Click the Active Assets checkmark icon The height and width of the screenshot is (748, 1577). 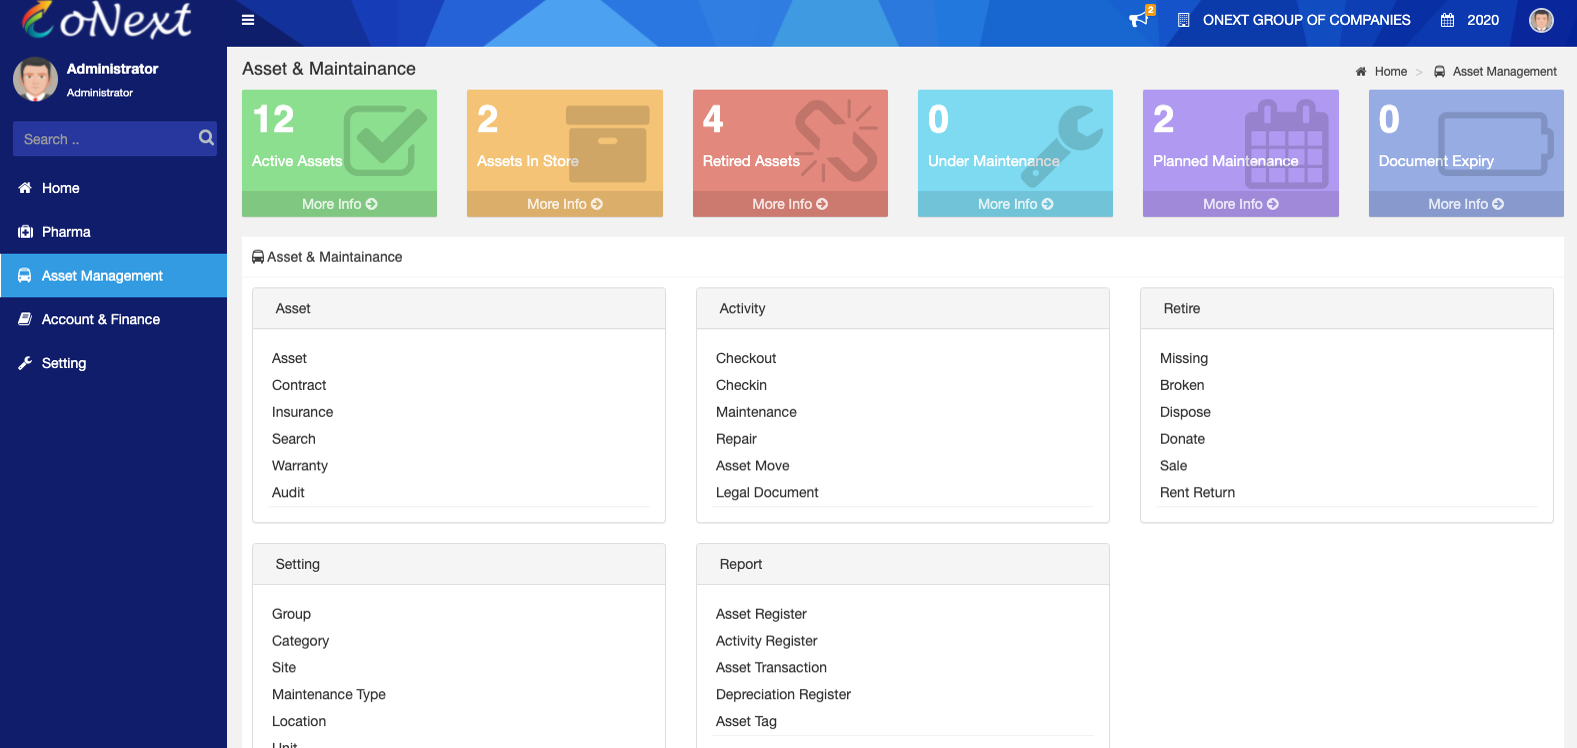(x=384, y=141)
